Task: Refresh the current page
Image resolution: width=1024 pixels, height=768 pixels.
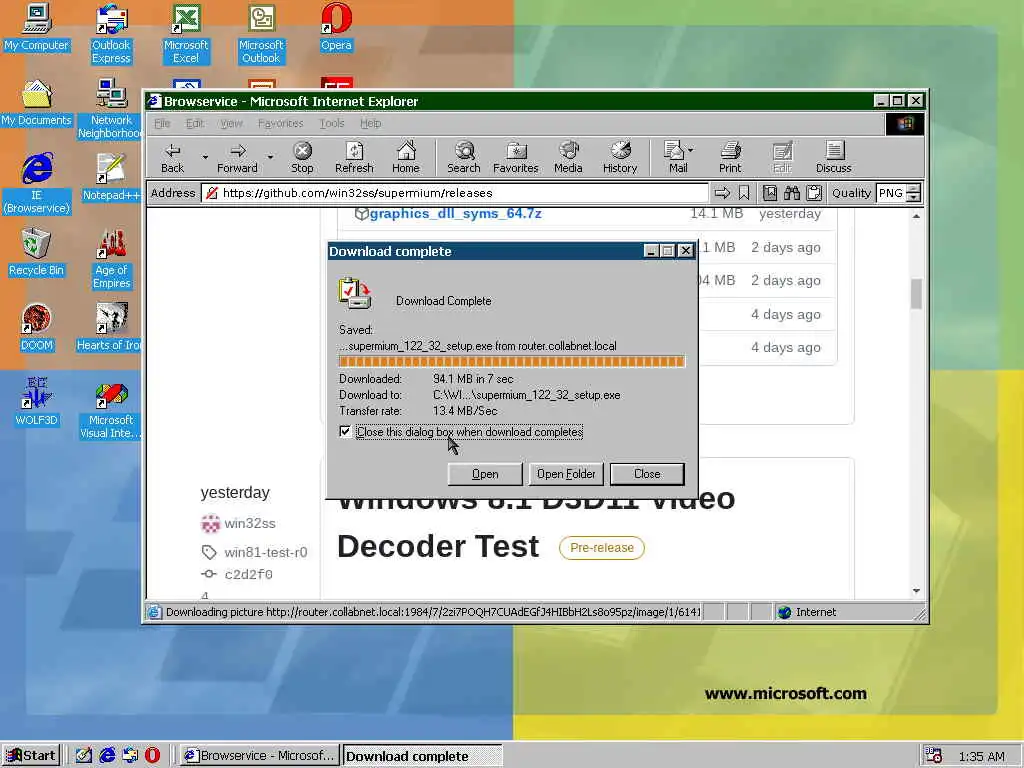Action: click(x=354, y=157)
